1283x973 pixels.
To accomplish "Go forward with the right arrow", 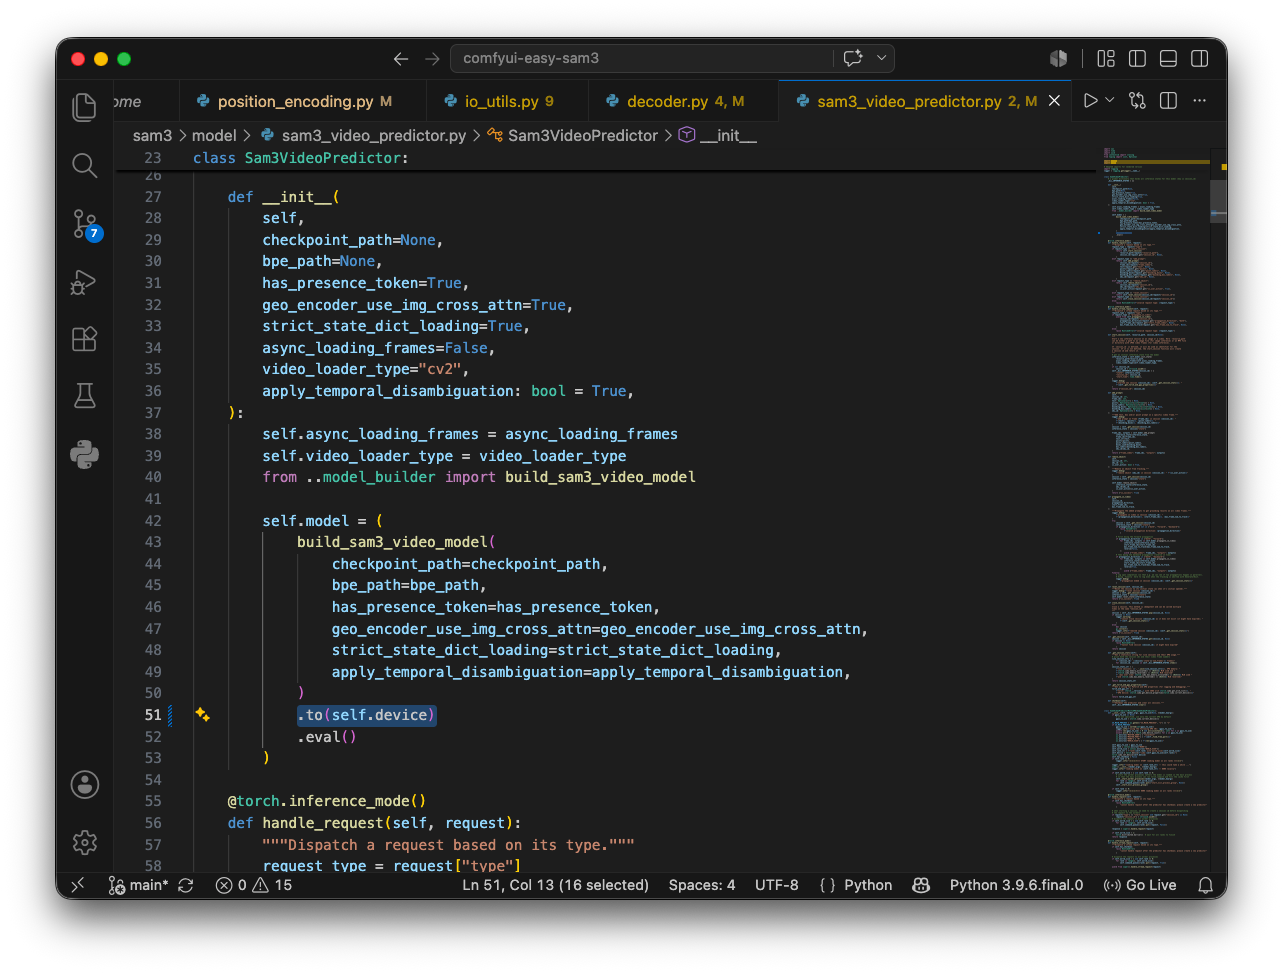I will click(432, 59).
